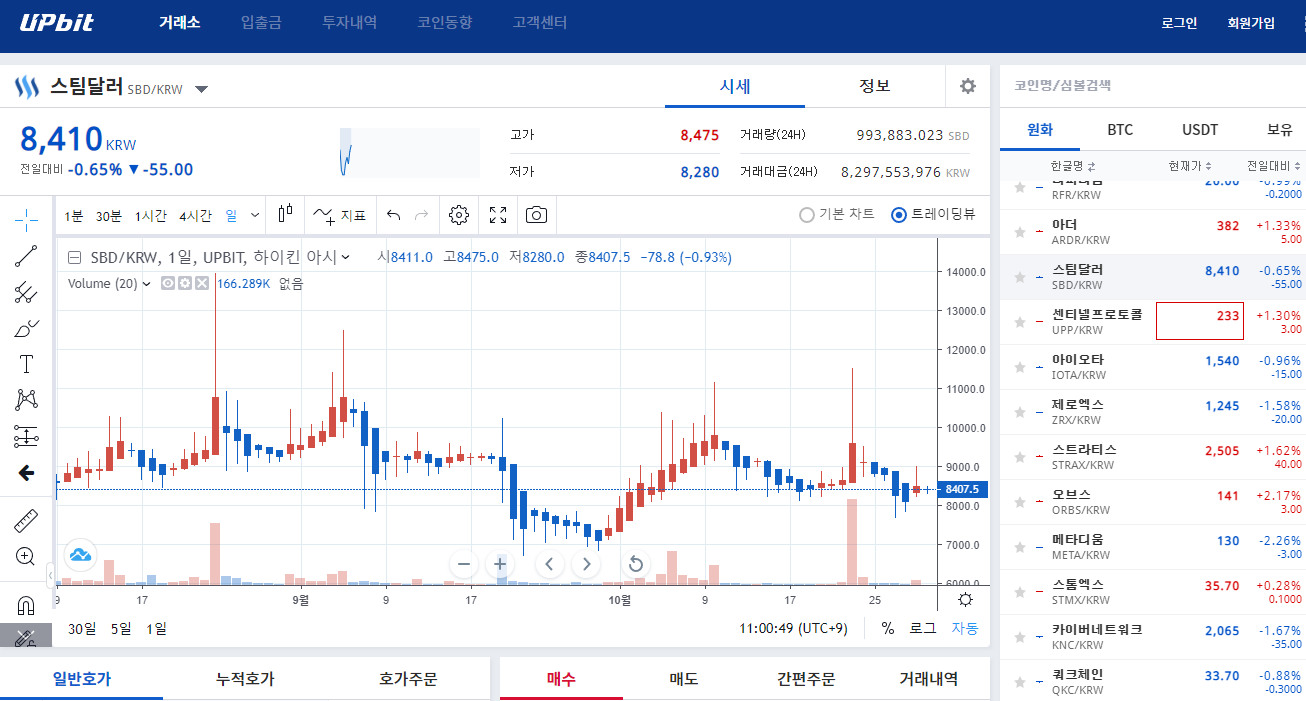
Task: Toggle 로그 logarithmic scale
Action: tap(922, 628)
